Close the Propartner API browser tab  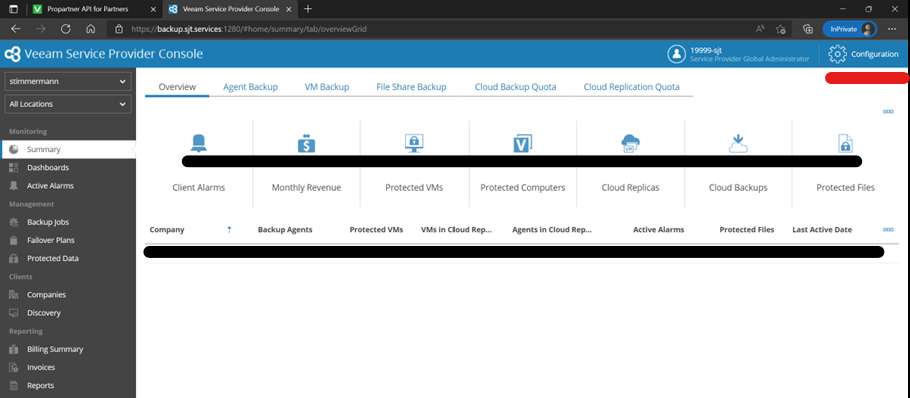pos(153,9)
